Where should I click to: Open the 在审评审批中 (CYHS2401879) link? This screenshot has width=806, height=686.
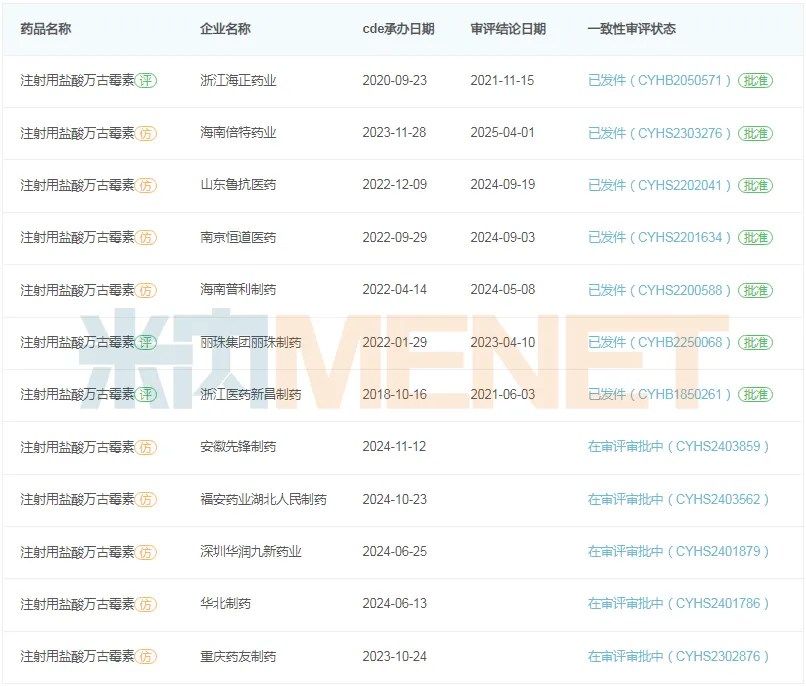coord(679,552)
